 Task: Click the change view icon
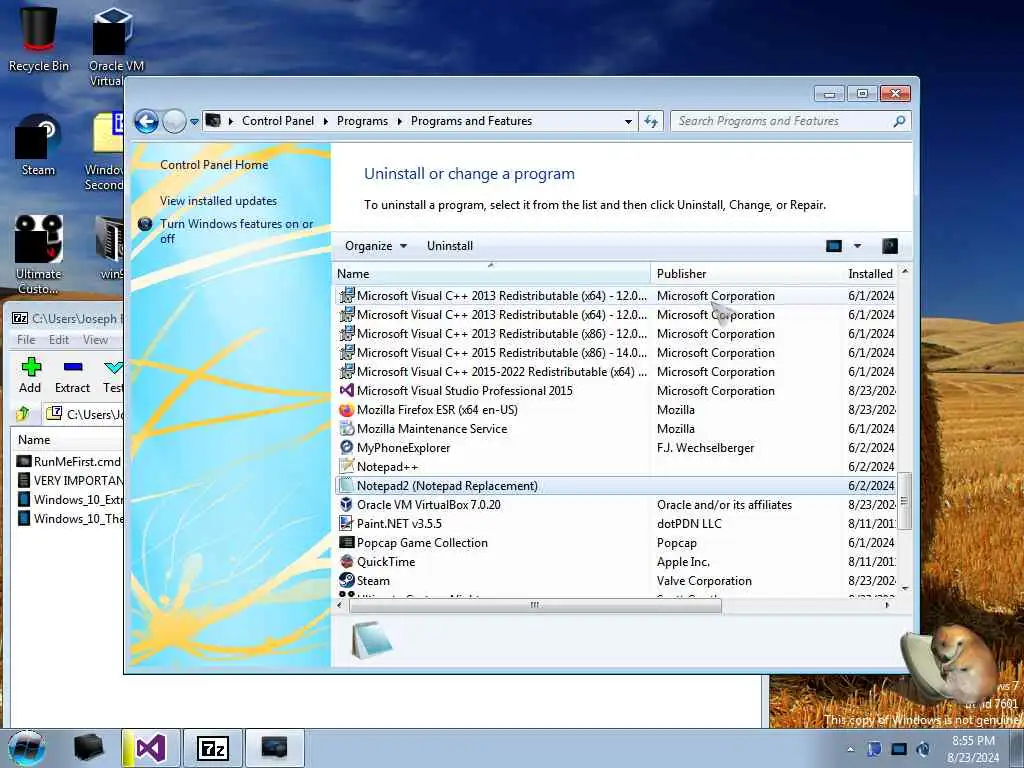(x=834, y=246)
